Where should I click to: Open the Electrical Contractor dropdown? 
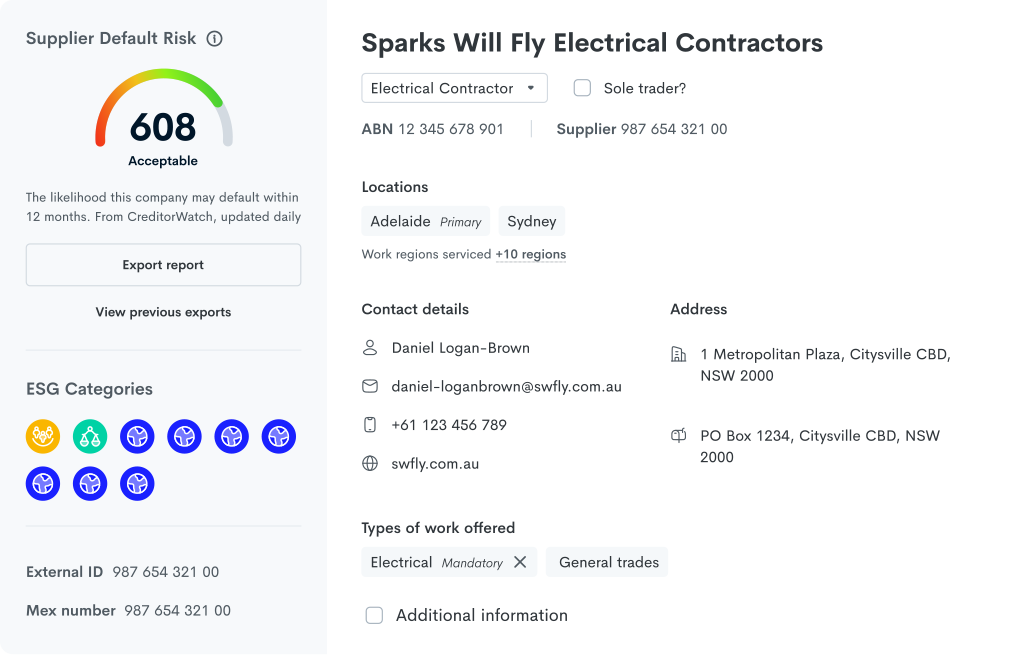(455, 88)
